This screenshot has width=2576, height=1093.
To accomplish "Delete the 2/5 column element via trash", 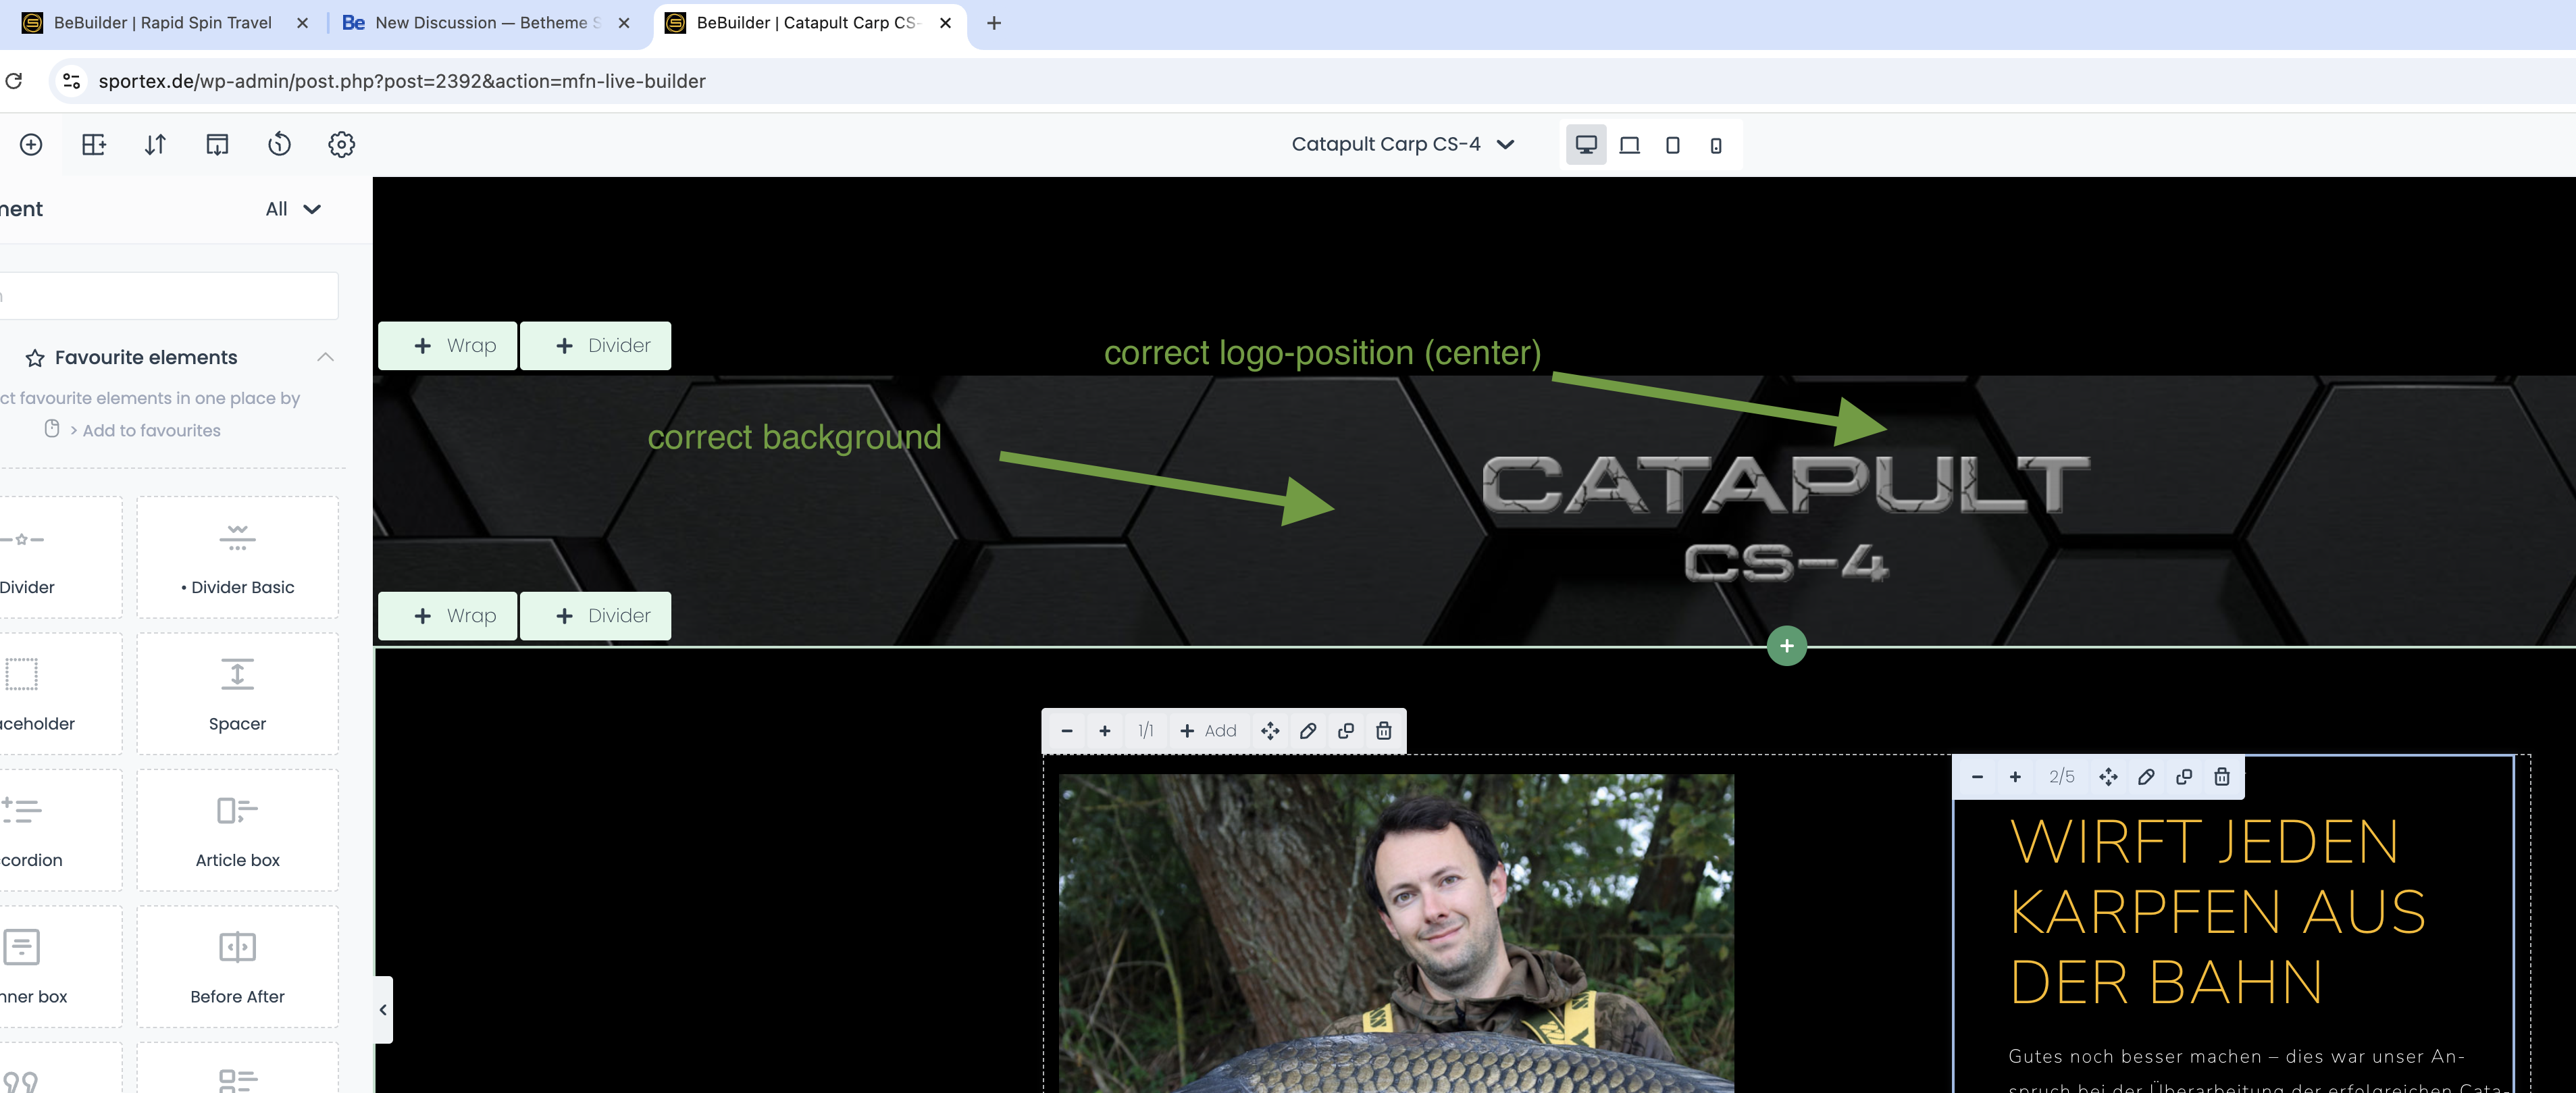I will coord(2222,777).
